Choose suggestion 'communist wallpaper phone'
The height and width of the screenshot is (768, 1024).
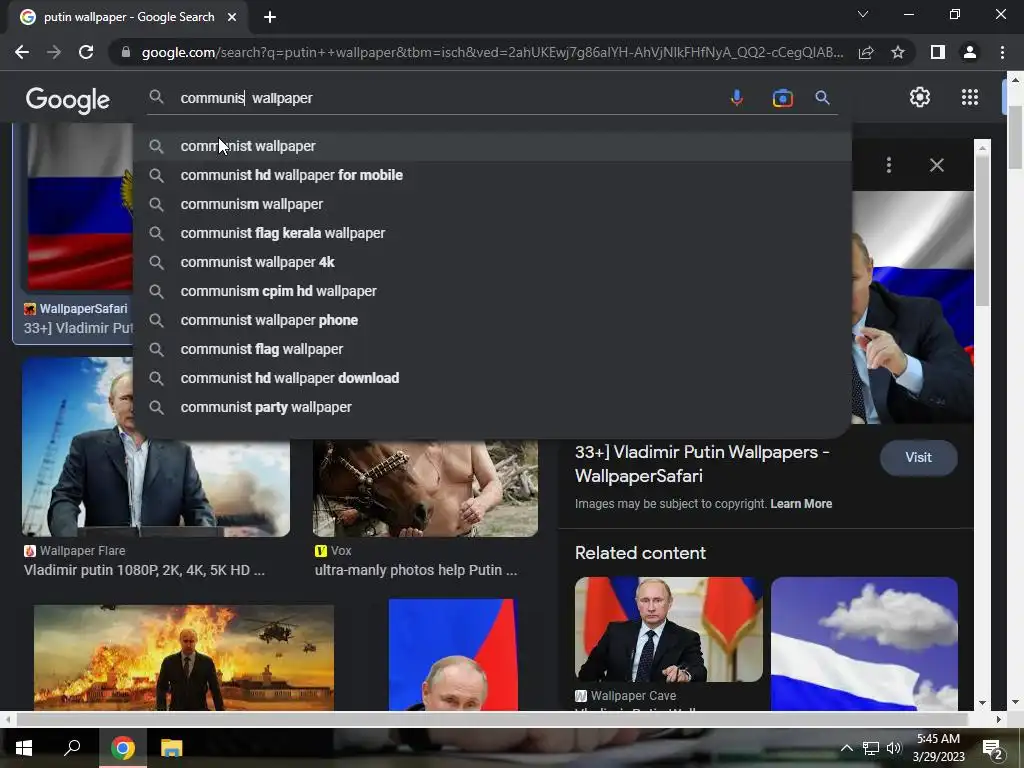[492, 320]
